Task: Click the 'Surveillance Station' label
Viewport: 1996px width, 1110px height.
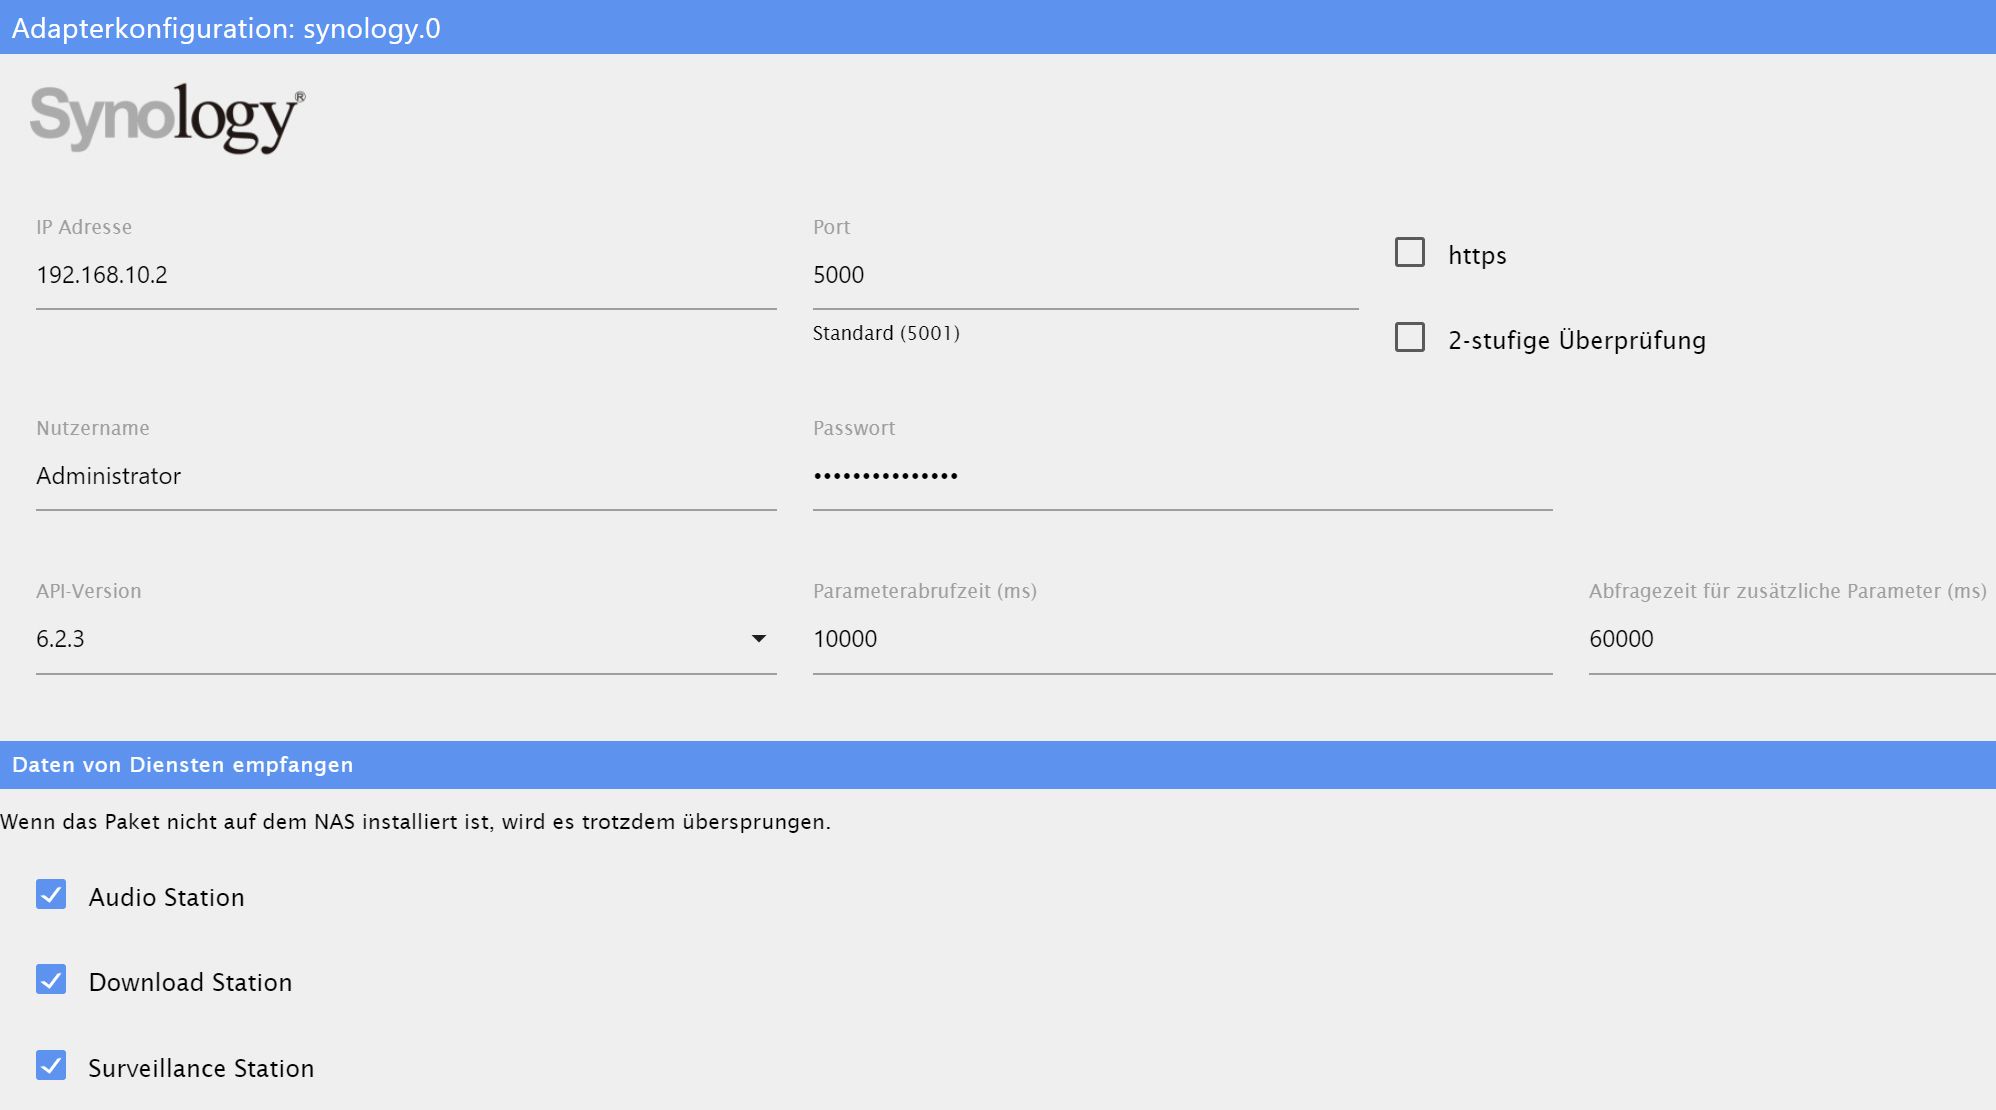Action: click(201, 1068)
